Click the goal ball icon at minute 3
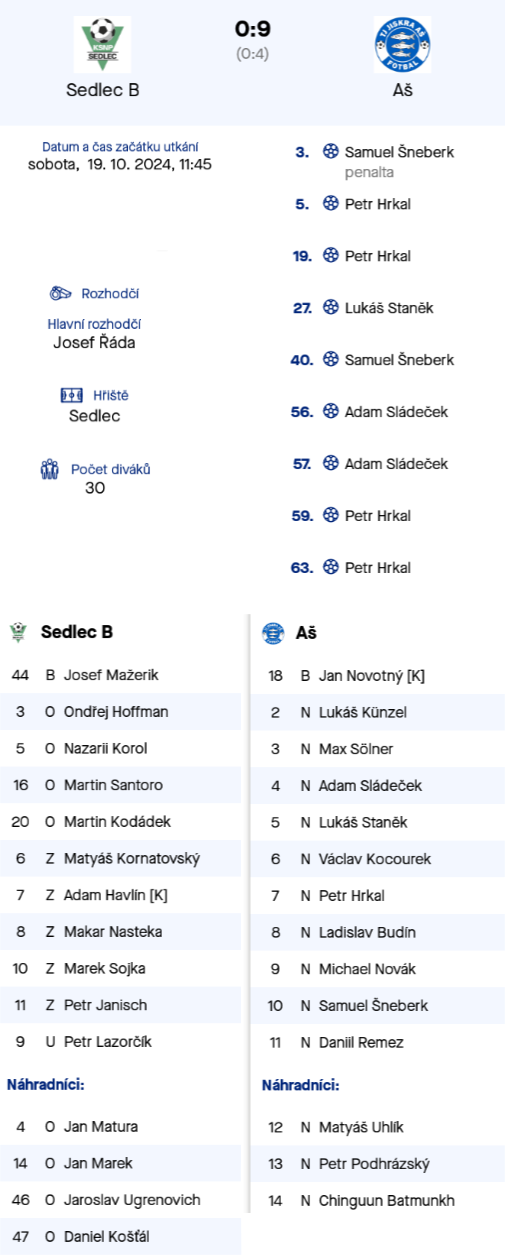Viewport: 505px width, 1258px height. point(331,152)
